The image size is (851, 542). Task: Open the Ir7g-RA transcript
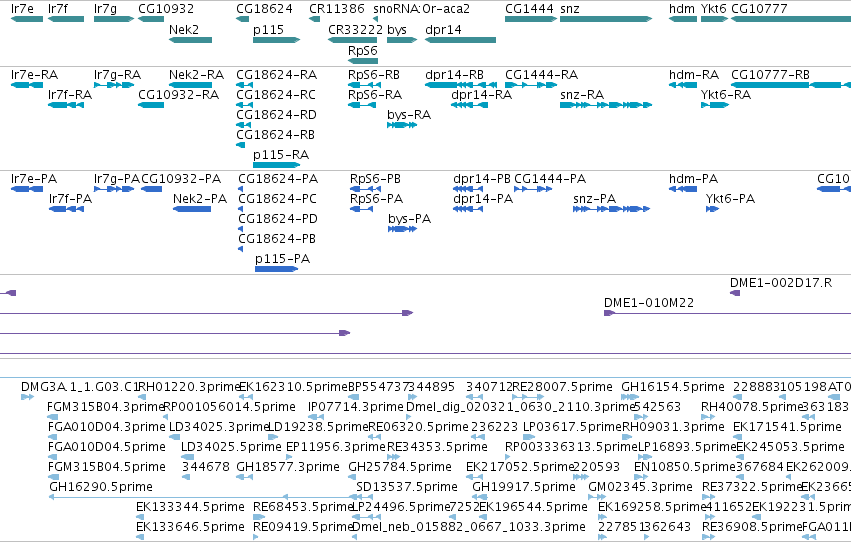[113, 85]
